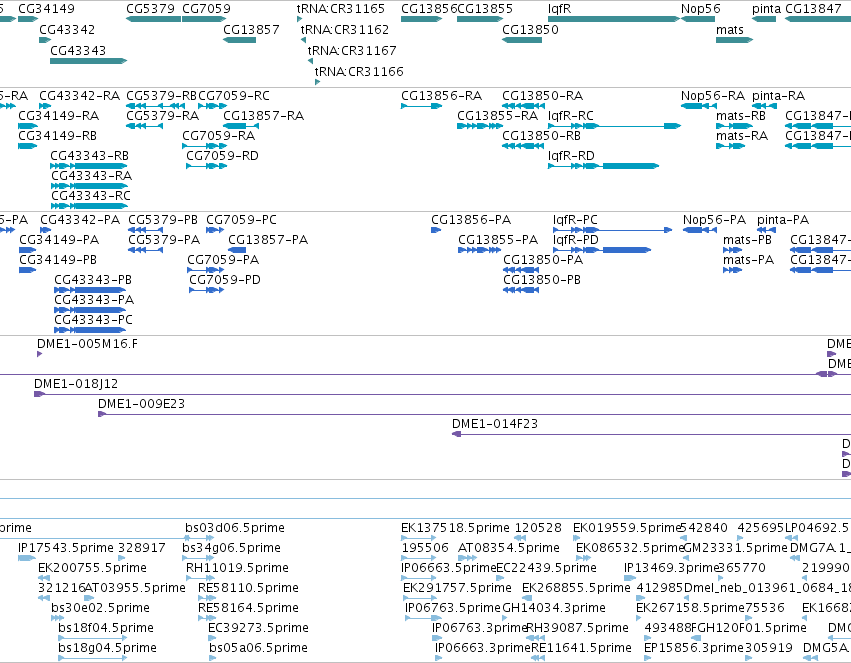Open BAC clone DME1-014F23 label
851x663 pixels.
495,424
